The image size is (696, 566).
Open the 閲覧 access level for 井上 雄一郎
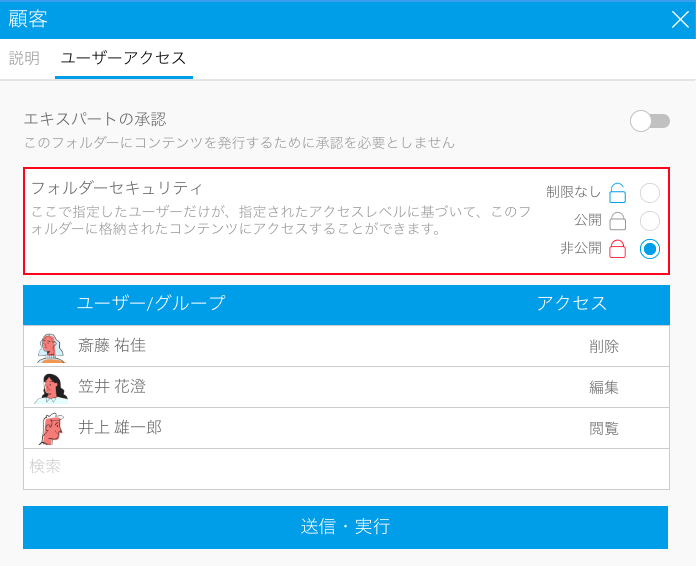tap(604, 428)
